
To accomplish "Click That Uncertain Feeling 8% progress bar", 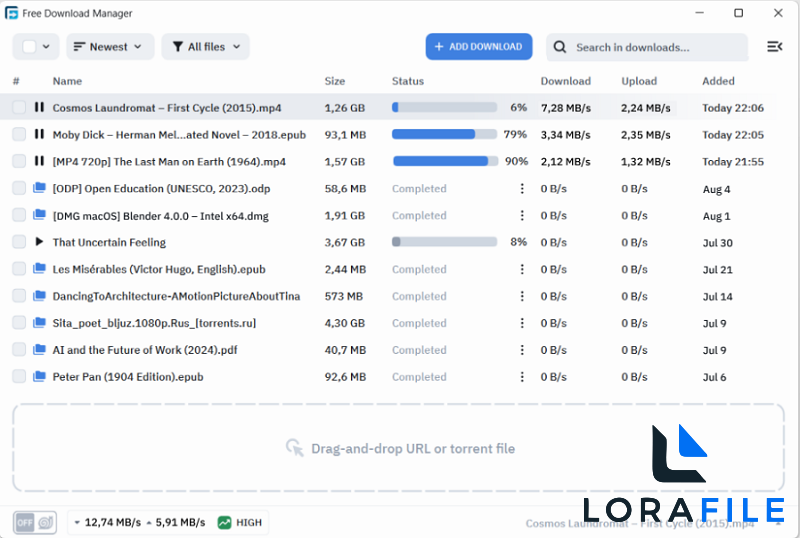I will pyautogui.click(x=444, y=242).
